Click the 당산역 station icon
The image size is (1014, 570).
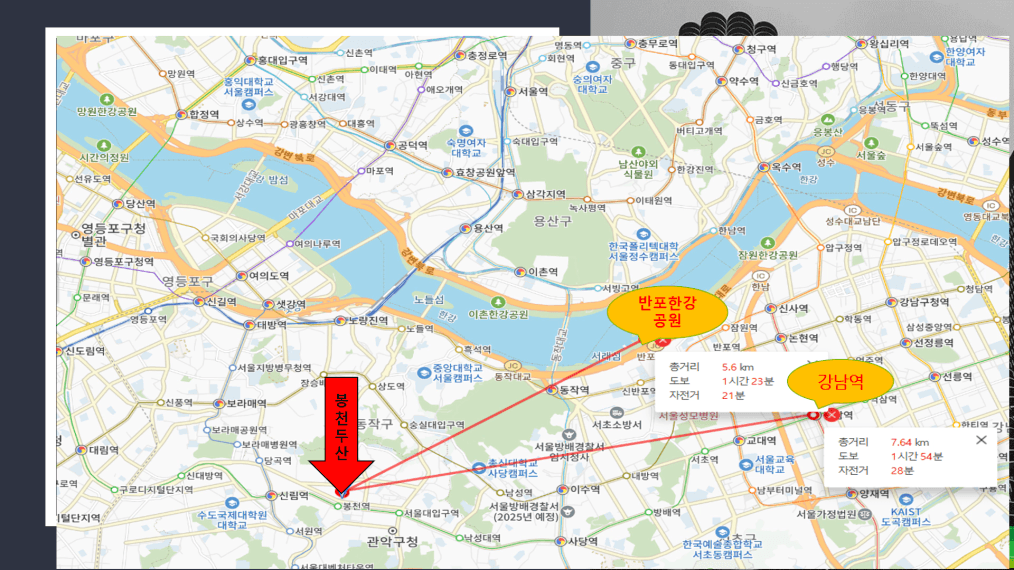tap(118, 204)
